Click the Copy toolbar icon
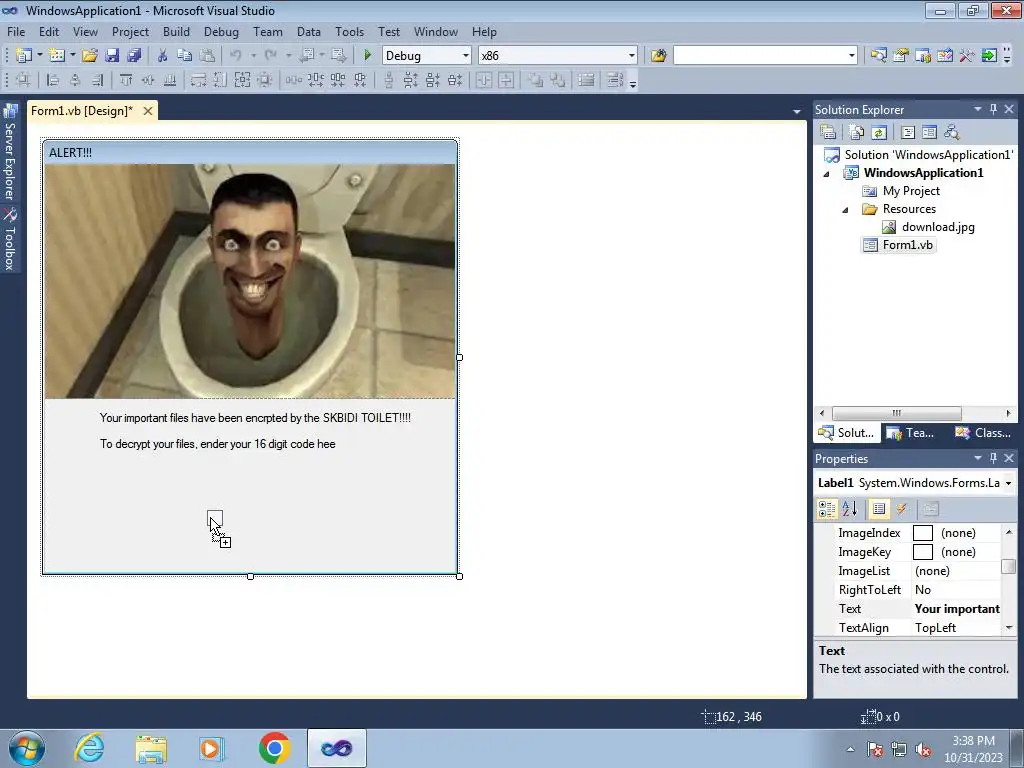This screenshot has width=1024, height=768. [184, 56]
